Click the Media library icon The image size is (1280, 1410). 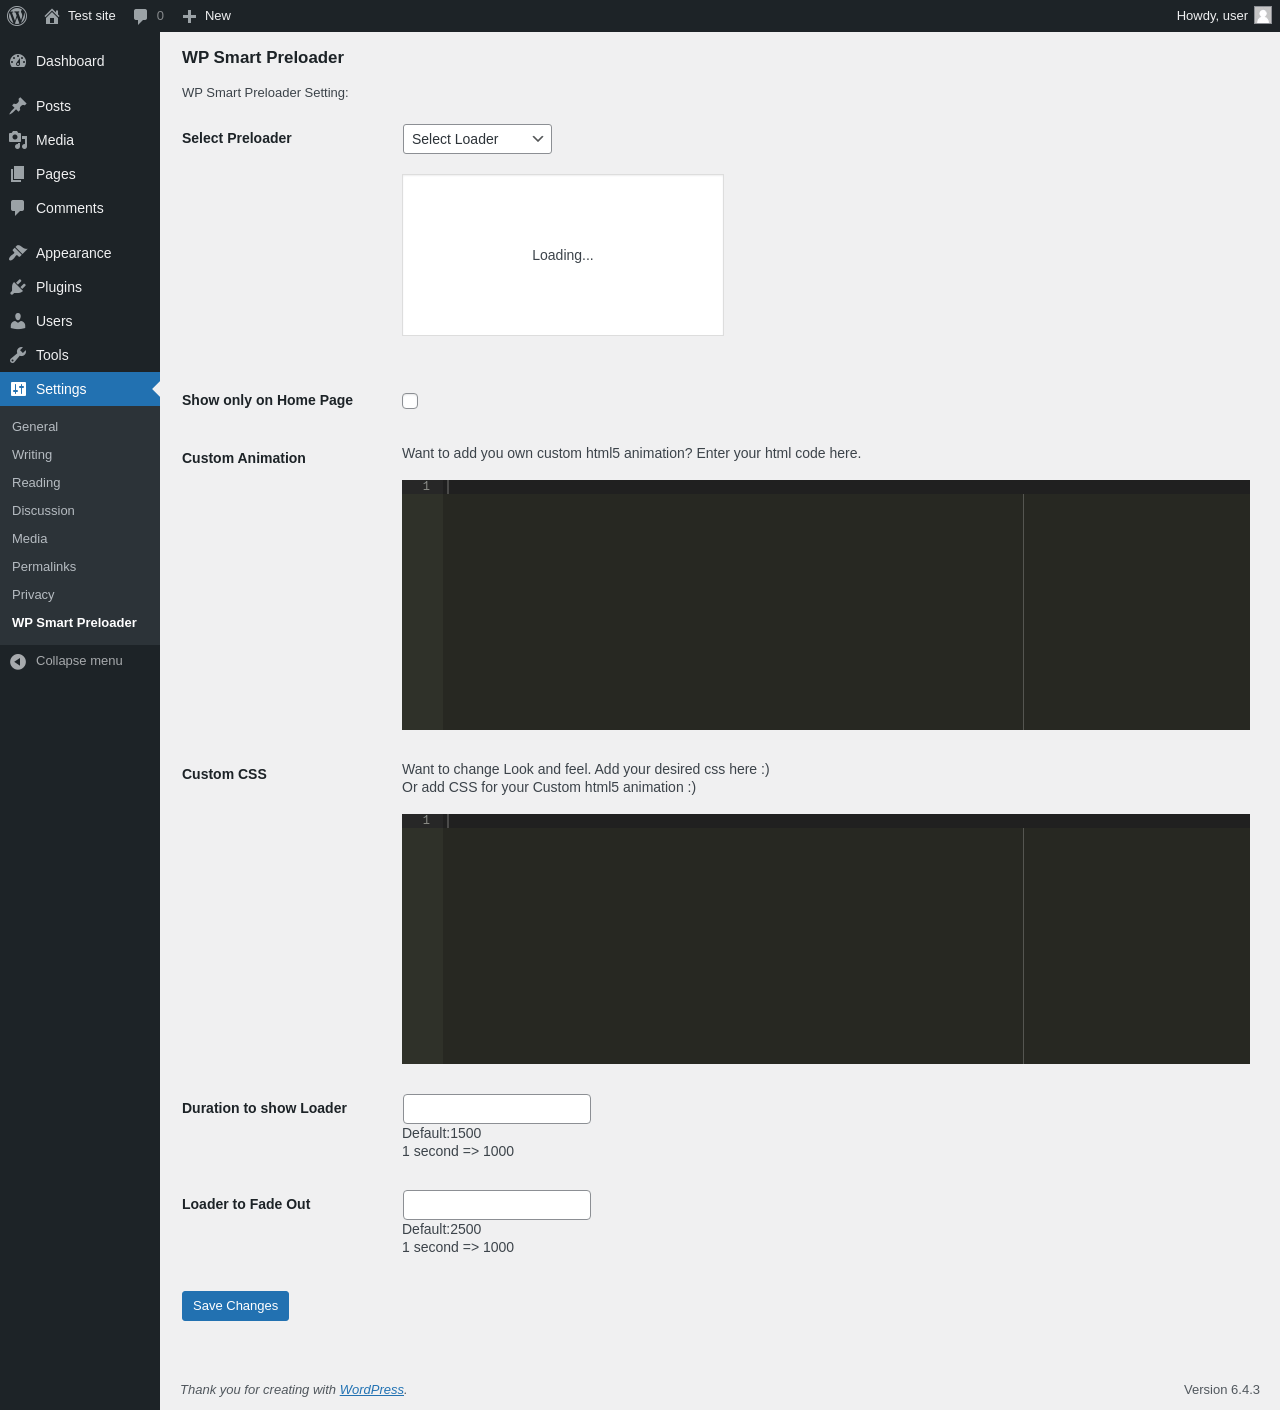pyautogui.click(x=18, y=140)
